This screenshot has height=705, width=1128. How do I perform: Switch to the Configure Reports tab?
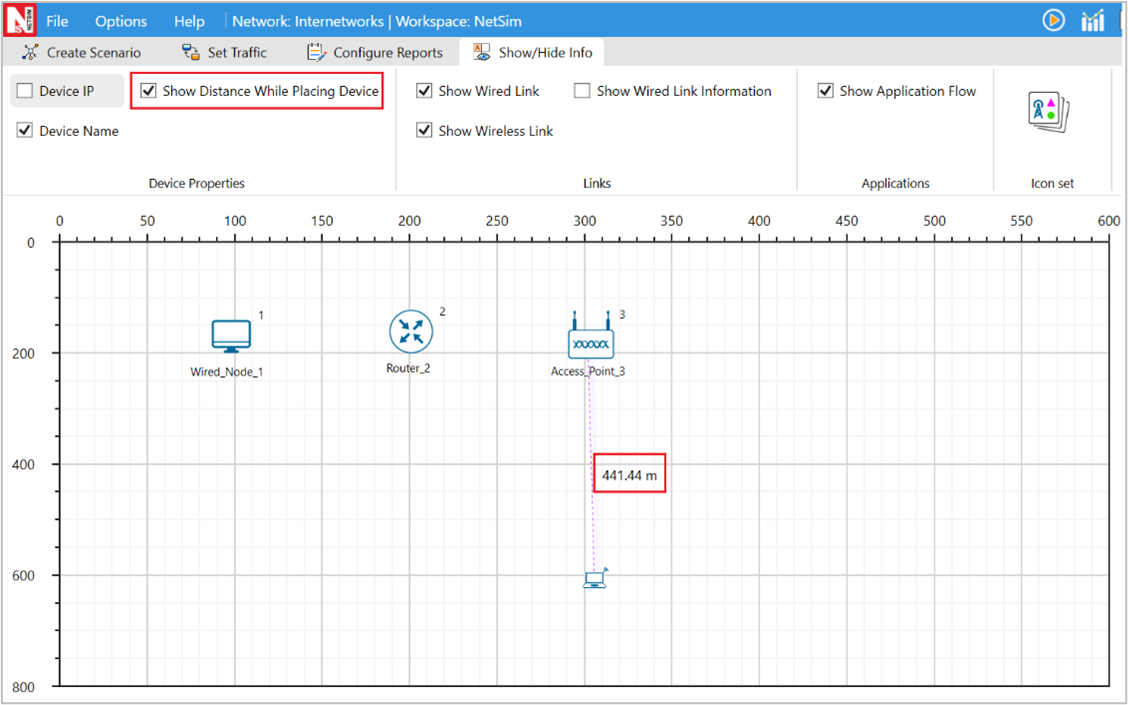375,52
